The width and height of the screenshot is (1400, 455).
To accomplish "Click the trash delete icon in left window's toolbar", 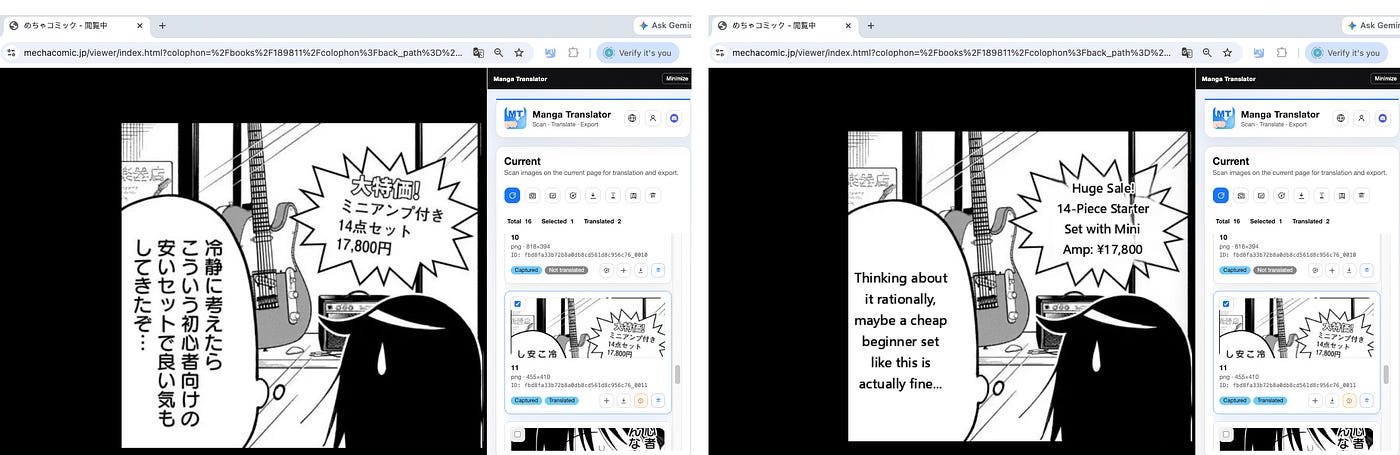I will 651,195.
